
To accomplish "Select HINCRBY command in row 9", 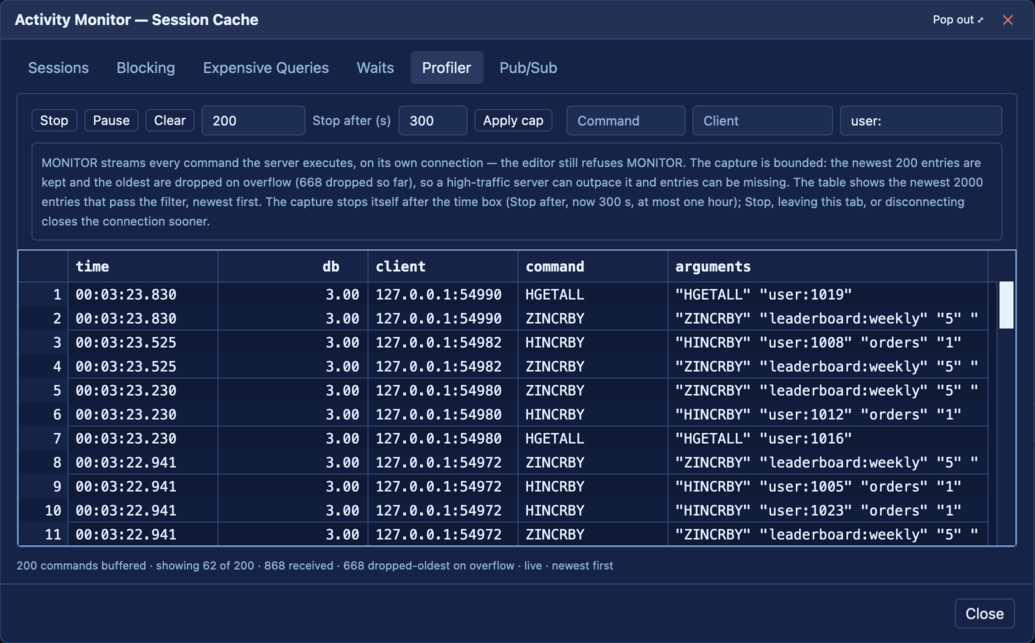I will 592,487.
